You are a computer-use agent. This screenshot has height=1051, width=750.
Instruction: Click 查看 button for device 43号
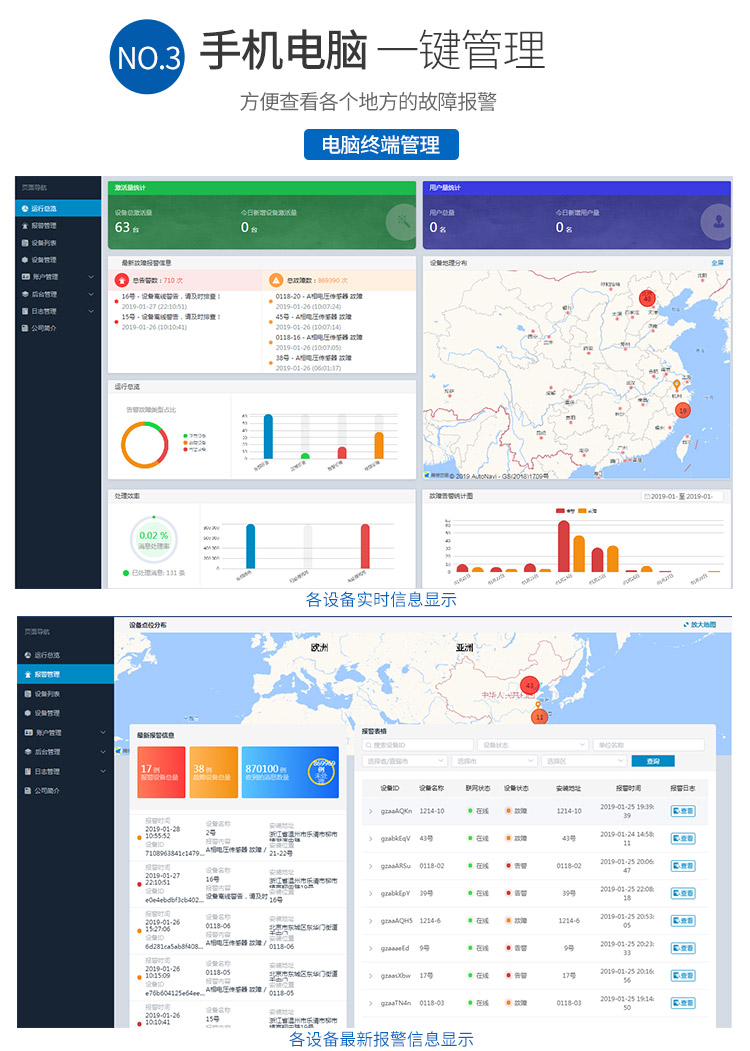pos(683,838)
